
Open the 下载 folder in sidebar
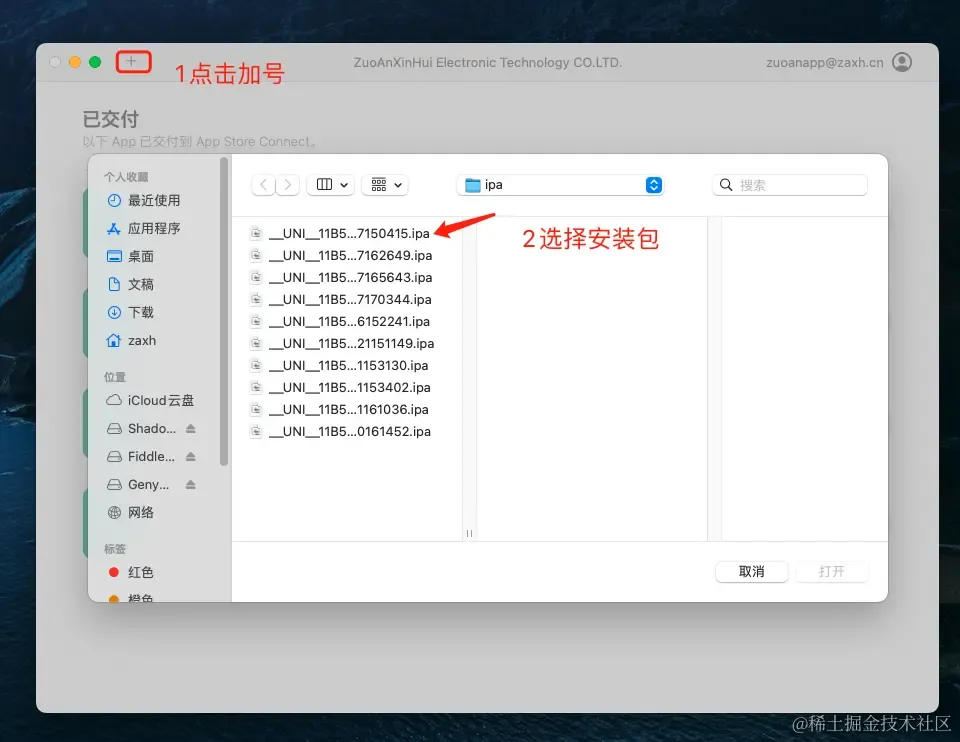coord(130,312)
